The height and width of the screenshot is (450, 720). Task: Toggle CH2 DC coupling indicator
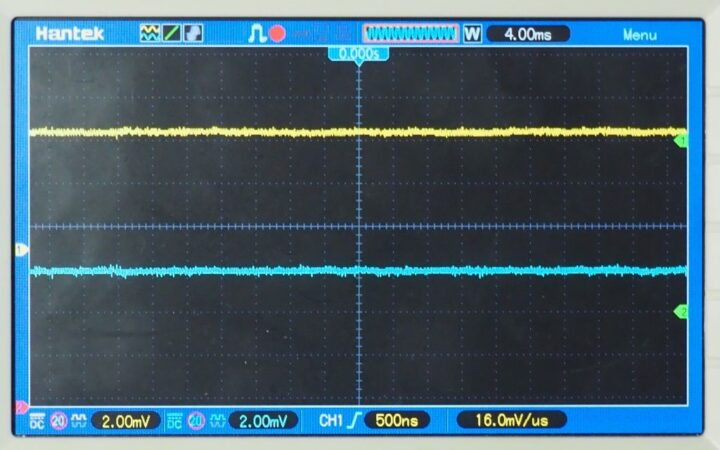tap(175, 421)
